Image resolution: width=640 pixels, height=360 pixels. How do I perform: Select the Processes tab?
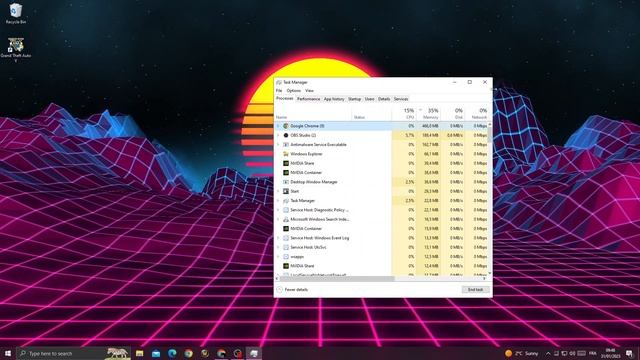284,98
